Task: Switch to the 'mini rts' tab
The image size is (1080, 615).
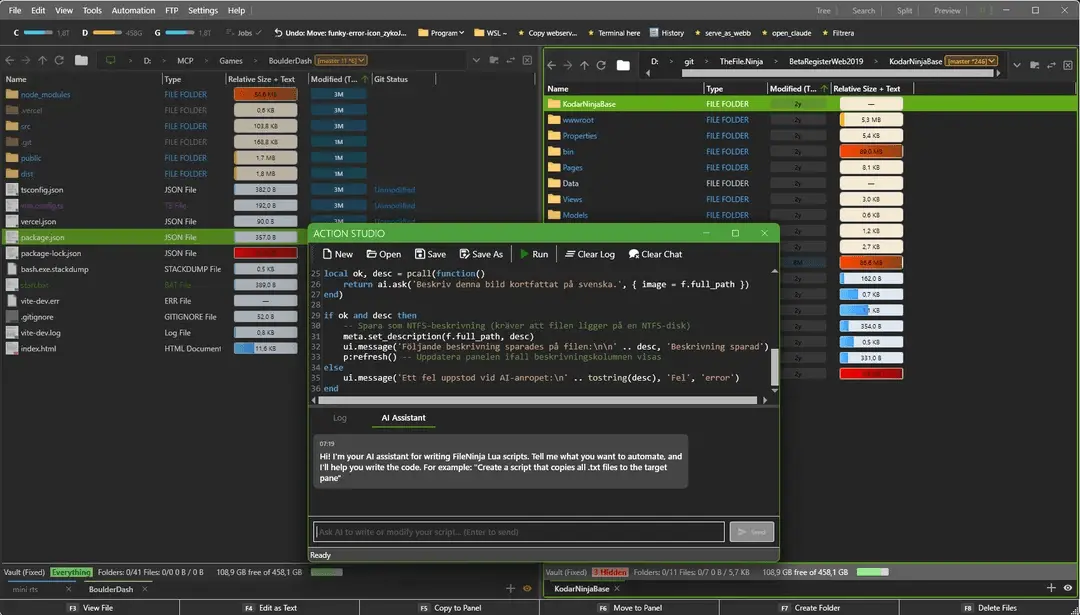Action: (25, 590)
